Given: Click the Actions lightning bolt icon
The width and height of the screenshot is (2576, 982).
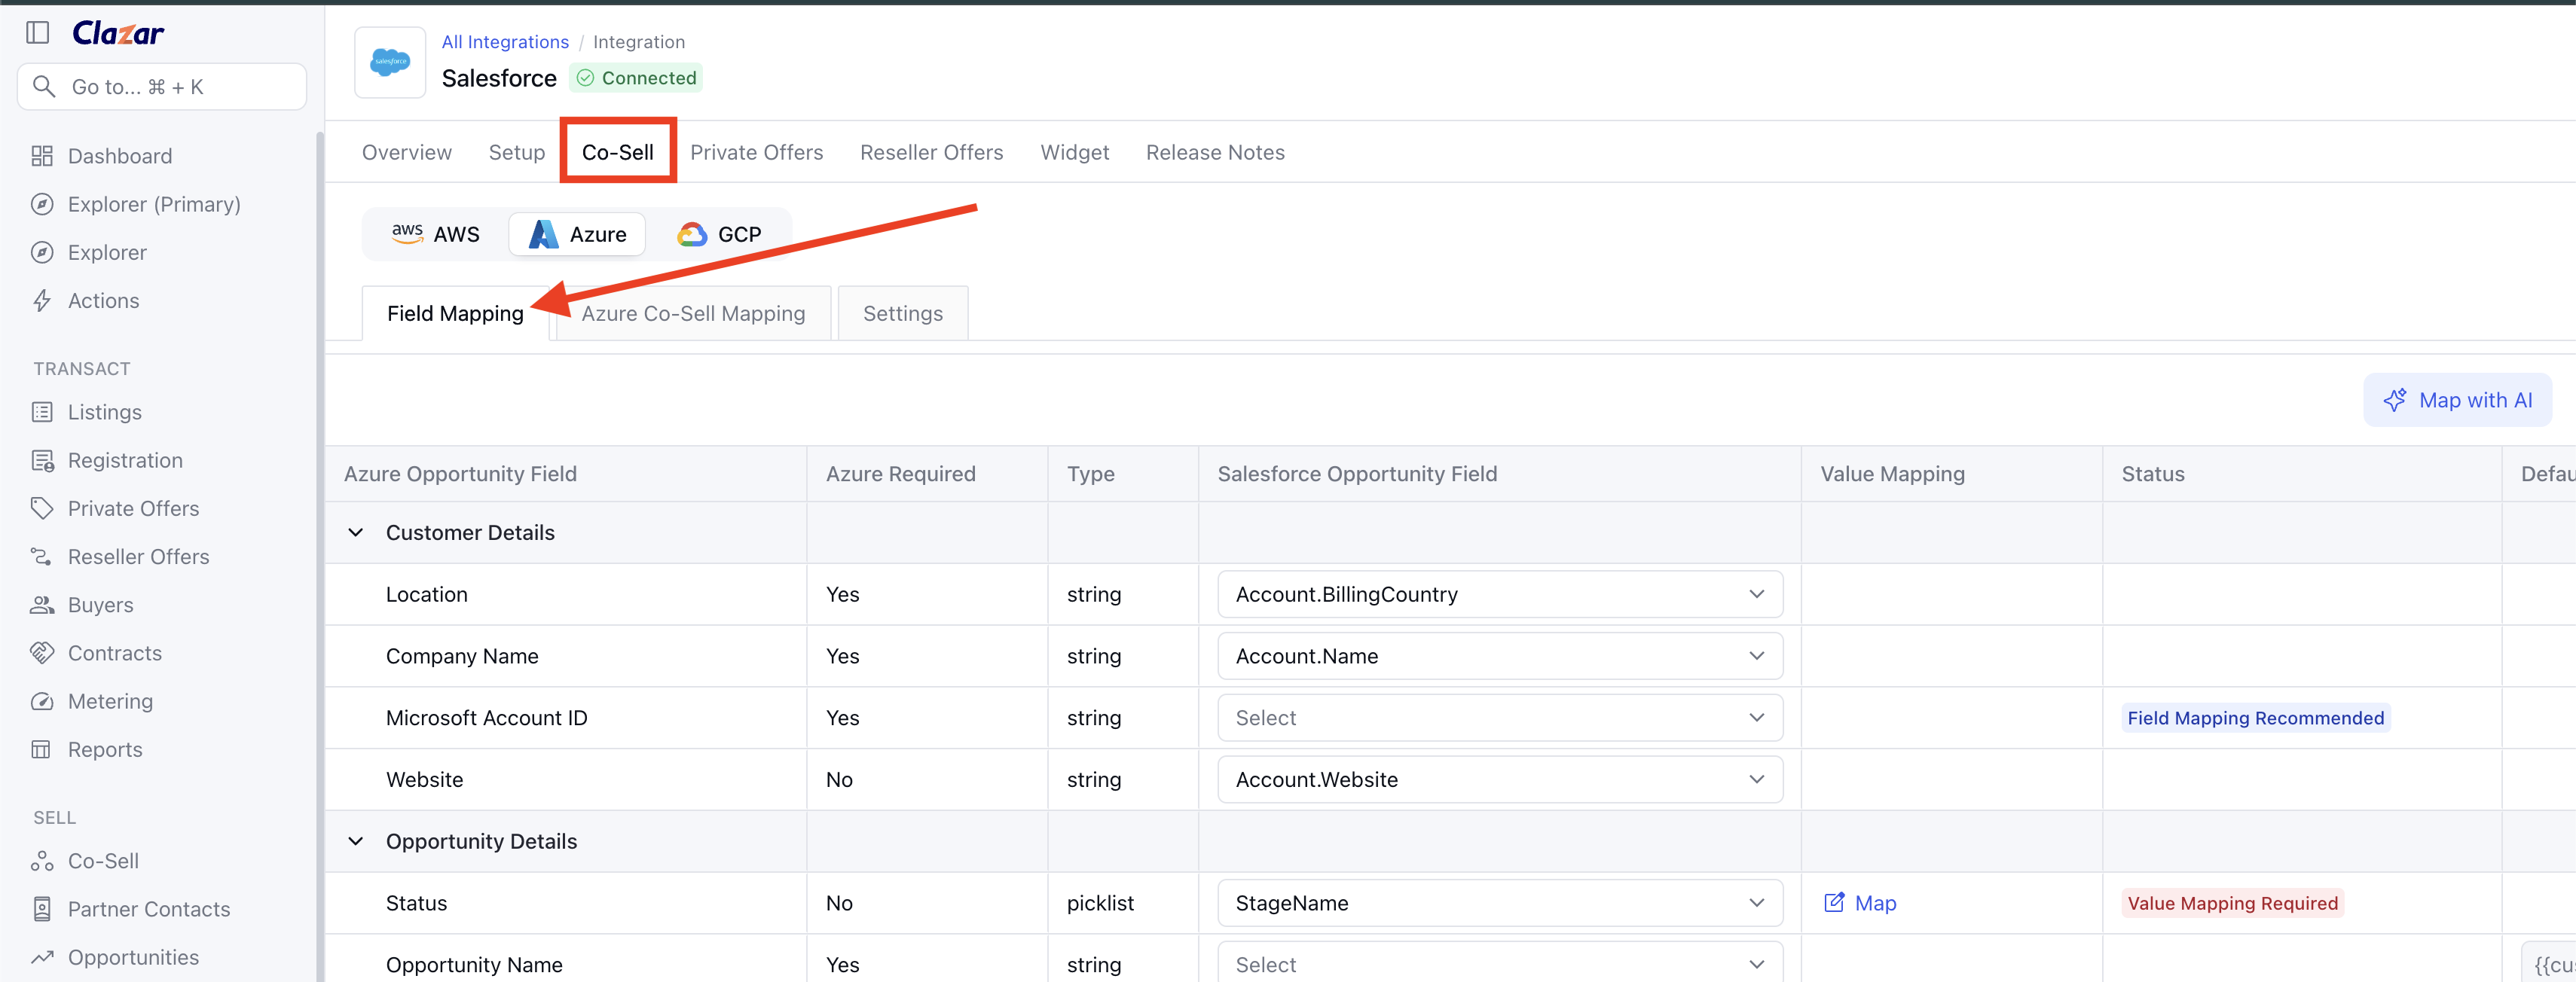Looking at the screenshot, I should [x=42, y=301].
